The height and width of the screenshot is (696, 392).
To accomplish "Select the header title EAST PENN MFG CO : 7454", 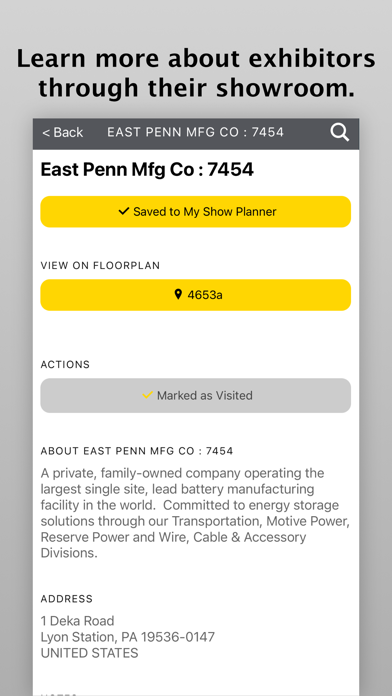I will coord(195,132).
